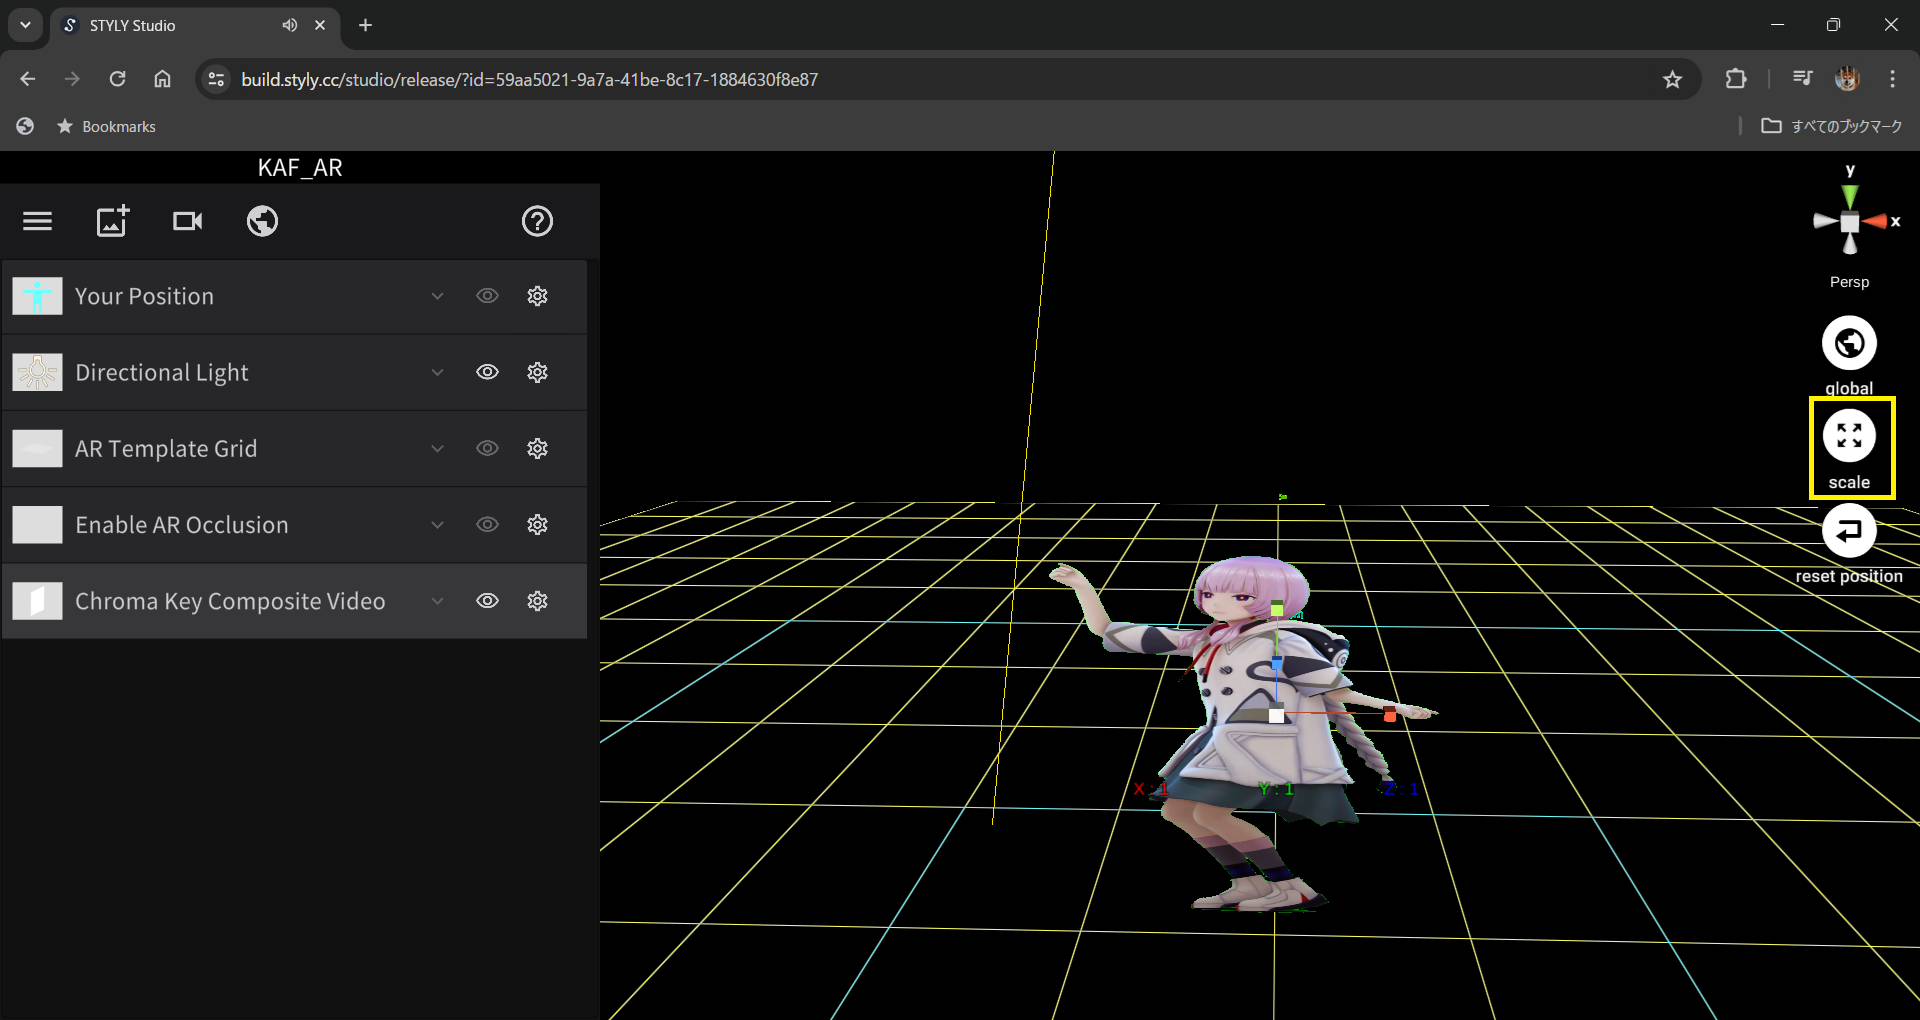Click the center cube of view gizmo
The height and width of the screenshot is (1020, 1920).
click(1850, 221)
